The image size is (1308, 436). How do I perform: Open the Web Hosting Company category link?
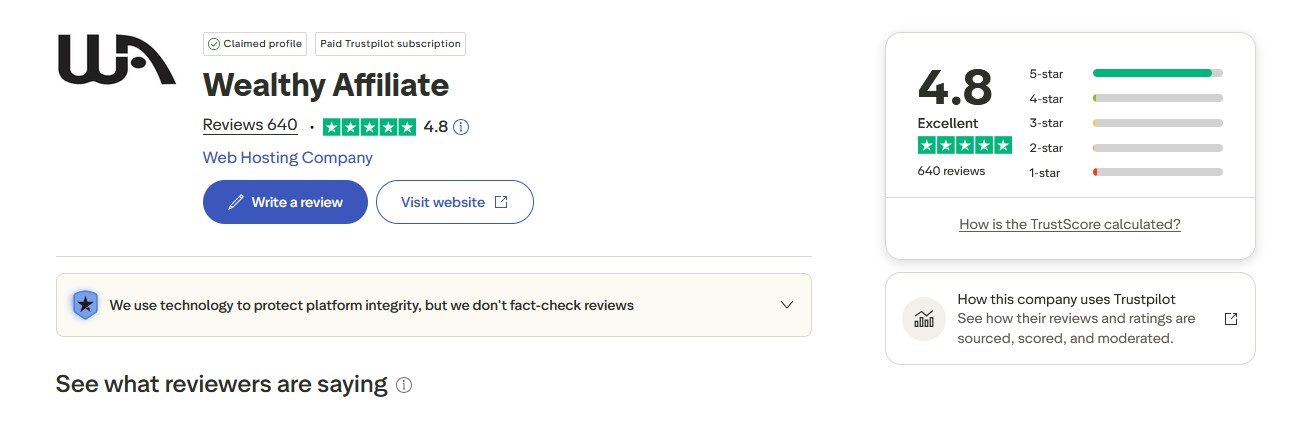287,158
